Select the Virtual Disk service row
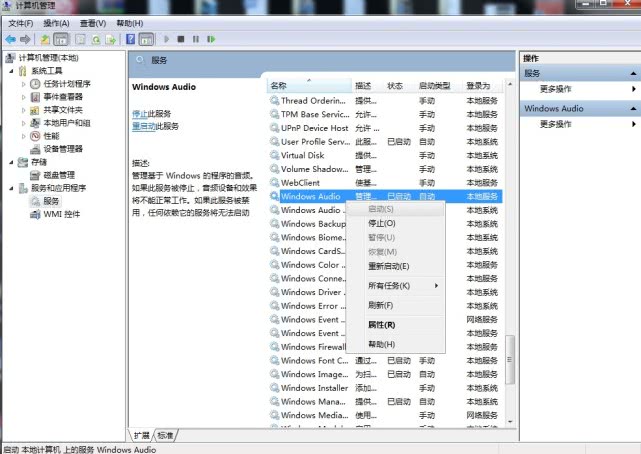The image size is (641, 454). pos(385,155)
